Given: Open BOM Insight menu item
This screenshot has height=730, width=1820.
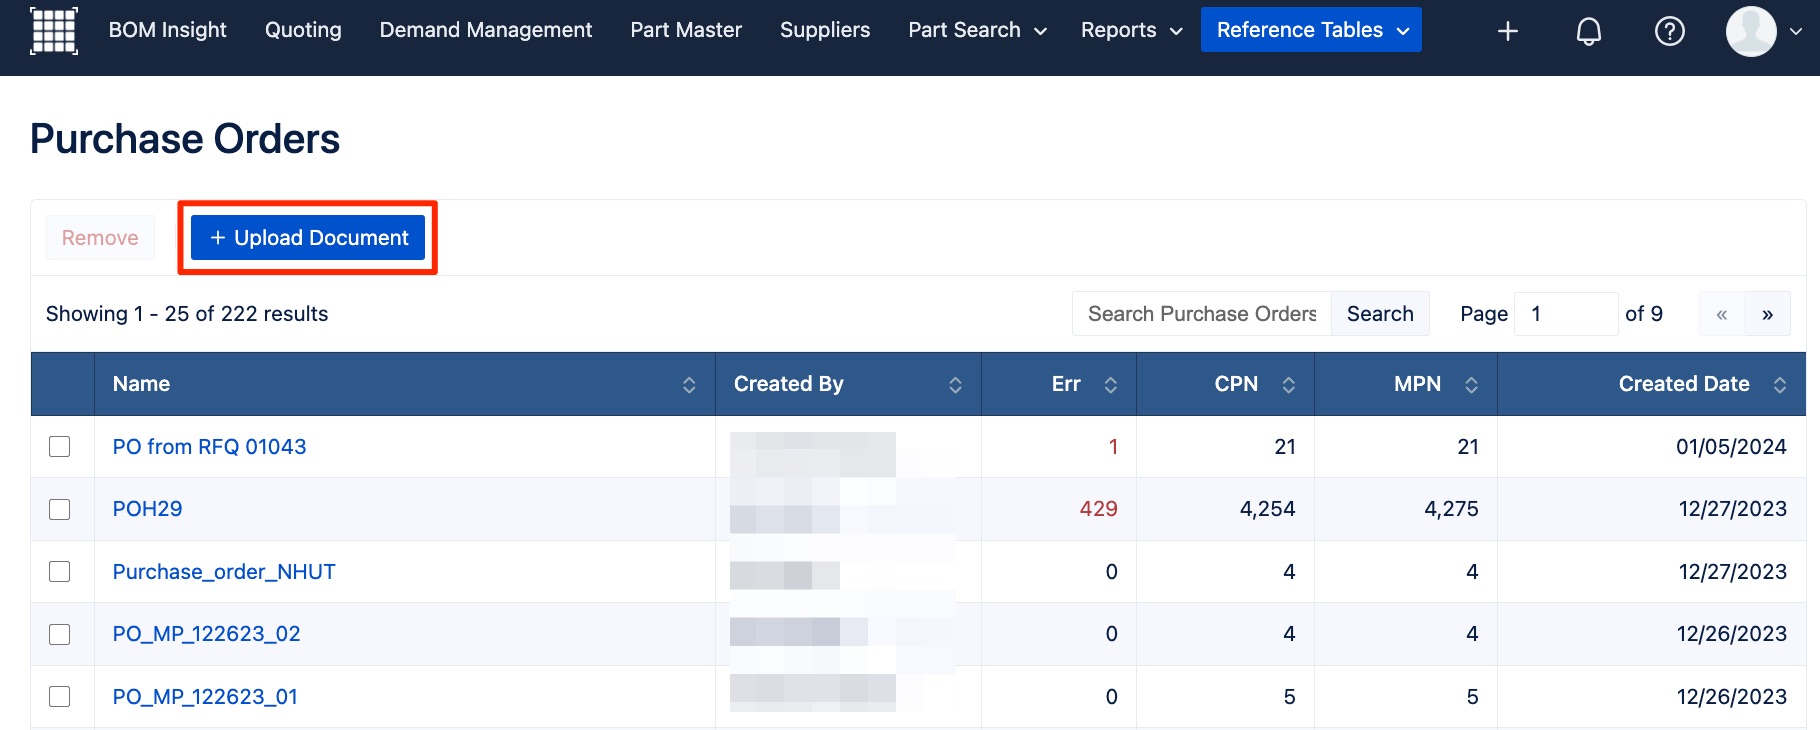Looking at the screenshot, I should pos(168,30).
